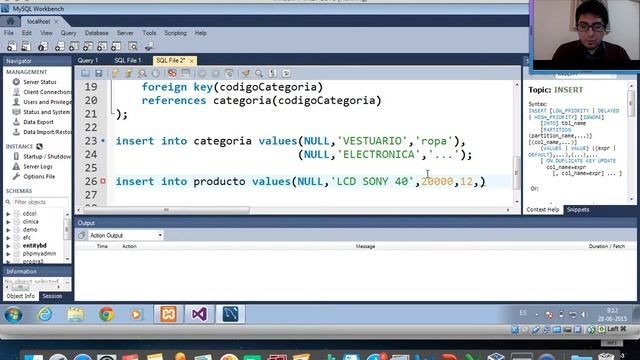Click the editor horizontal scrollbar thumb

click(166, 210)
